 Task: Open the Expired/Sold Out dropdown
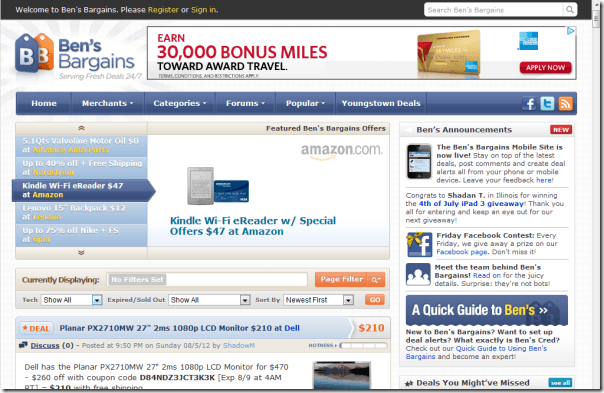(209, 300)
